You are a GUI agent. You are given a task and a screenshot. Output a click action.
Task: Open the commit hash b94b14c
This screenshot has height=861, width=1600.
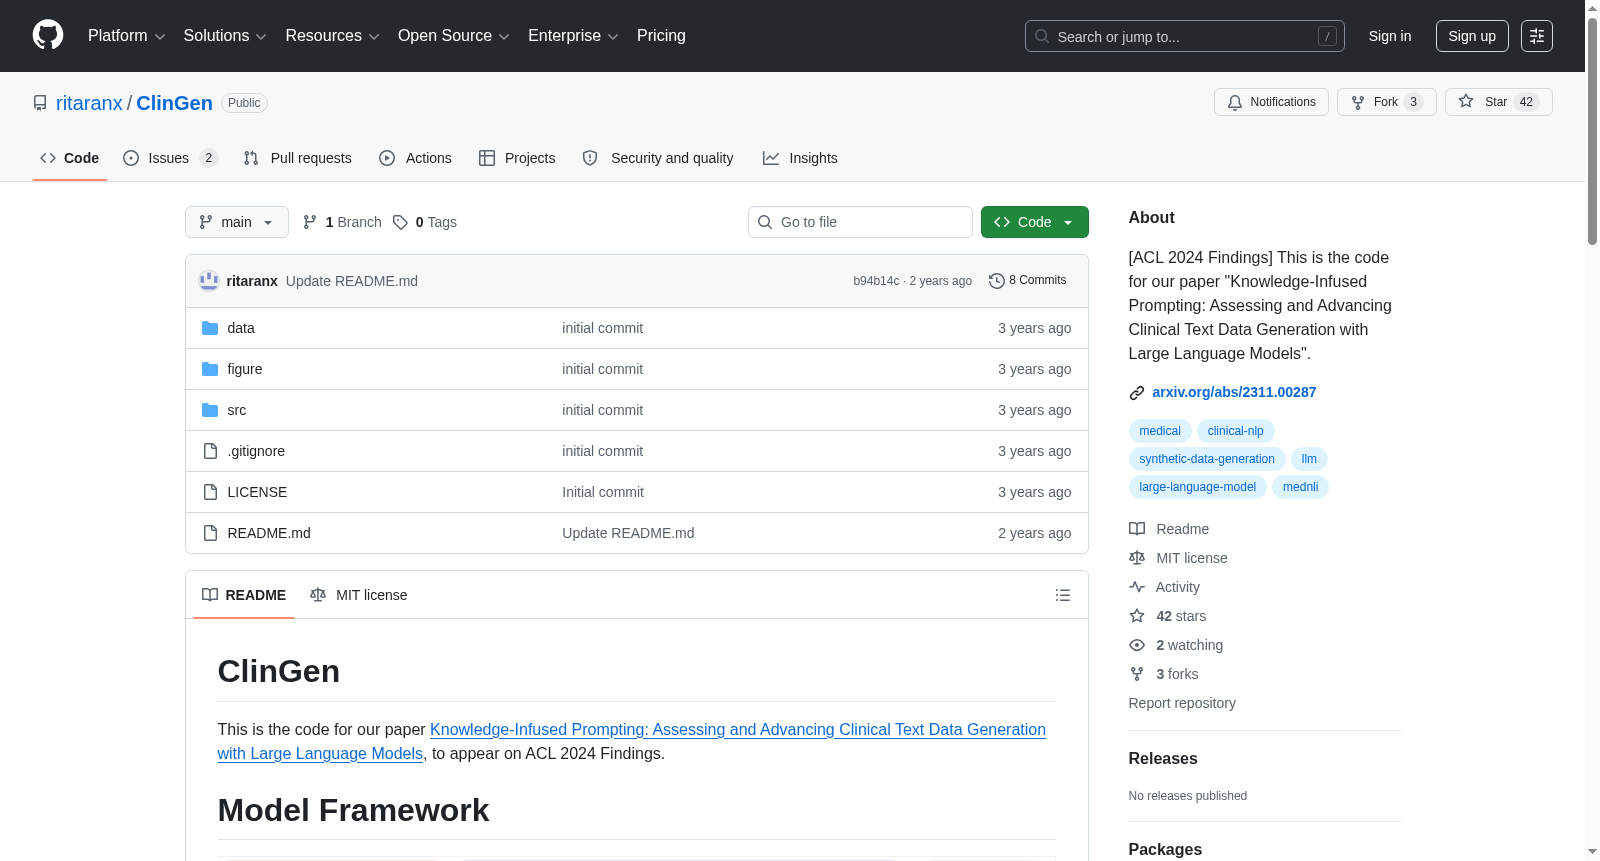(x=876, y=281)
